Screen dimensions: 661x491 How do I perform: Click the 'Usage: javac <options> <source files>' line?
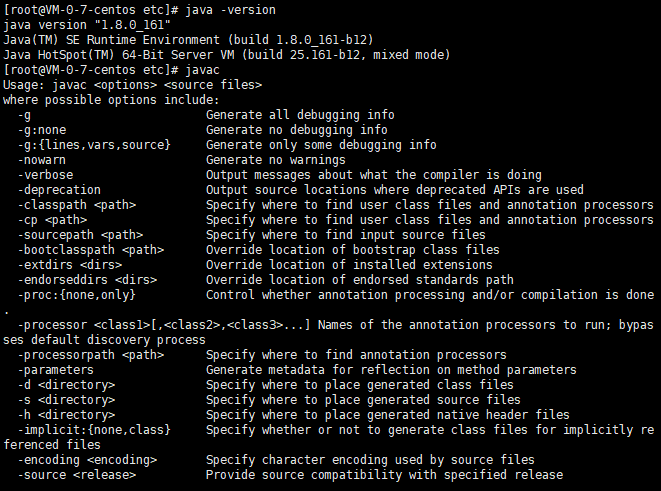click(x=132, y=85)
